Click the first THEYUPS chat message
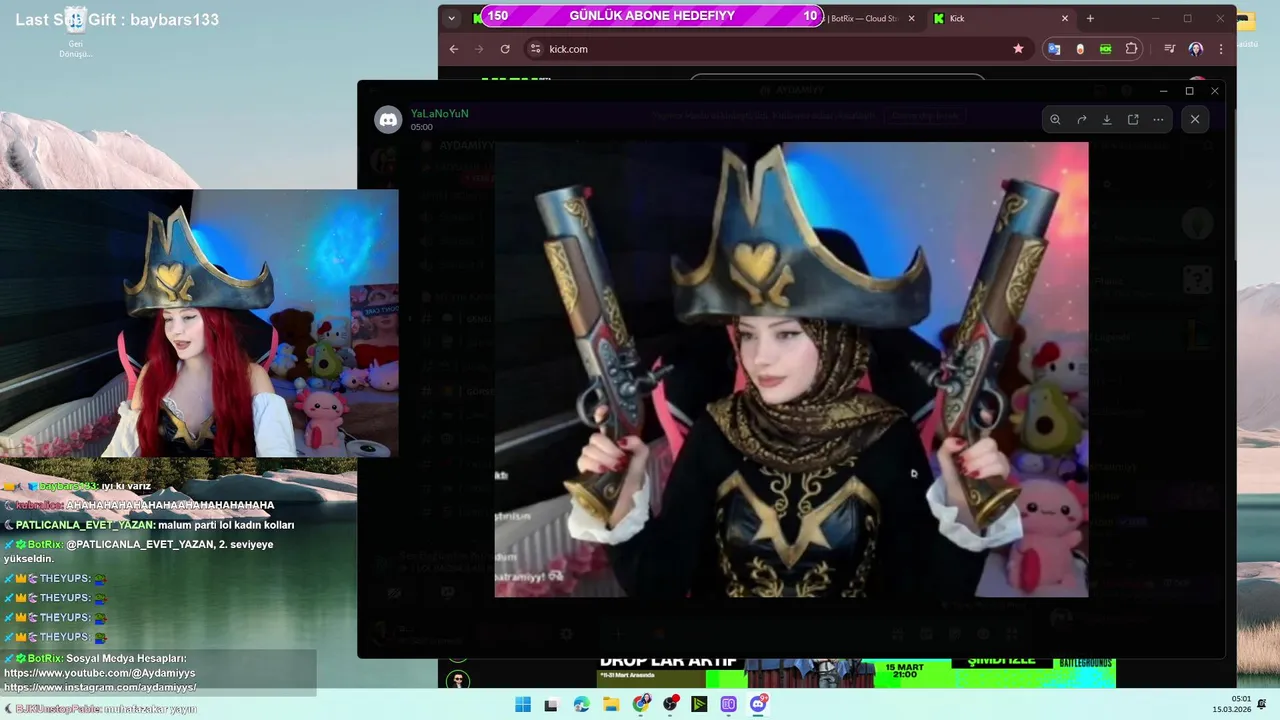The width and height of the screenshot is (1280, 720). [57, 578]
